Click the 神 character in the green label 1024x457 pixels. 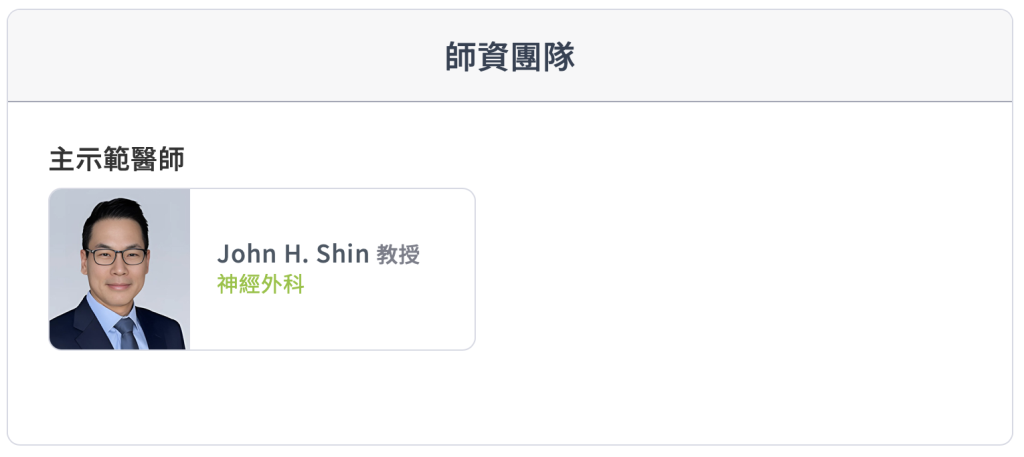tap(228, 284)
